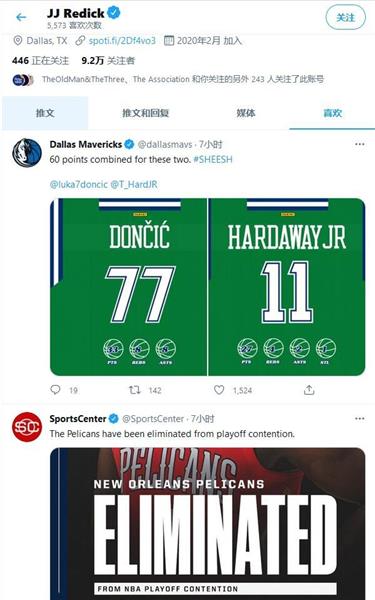Viewport: 375px width, 600px height.
Task: Switch to the 媒体 tab
Action: point(246,113)
